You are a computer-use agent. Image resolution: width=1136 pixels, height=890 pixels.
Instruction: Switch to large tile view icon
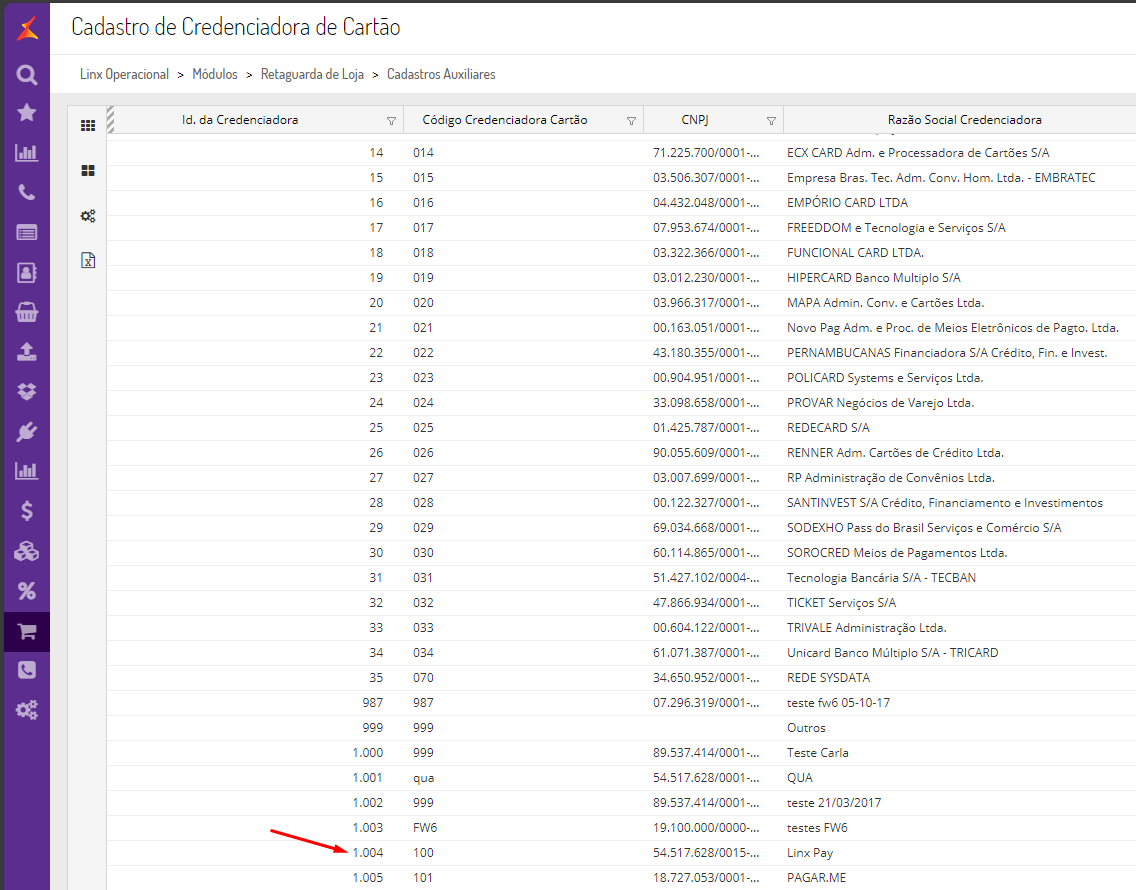click(88, 170)
